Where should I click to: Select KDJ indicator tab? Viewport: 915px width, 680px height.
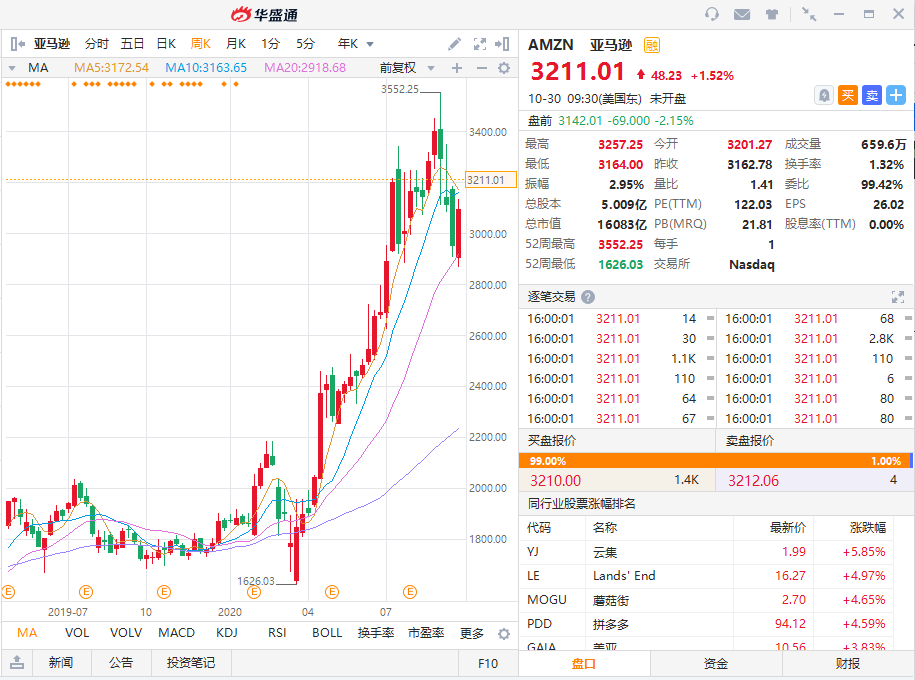226,633
